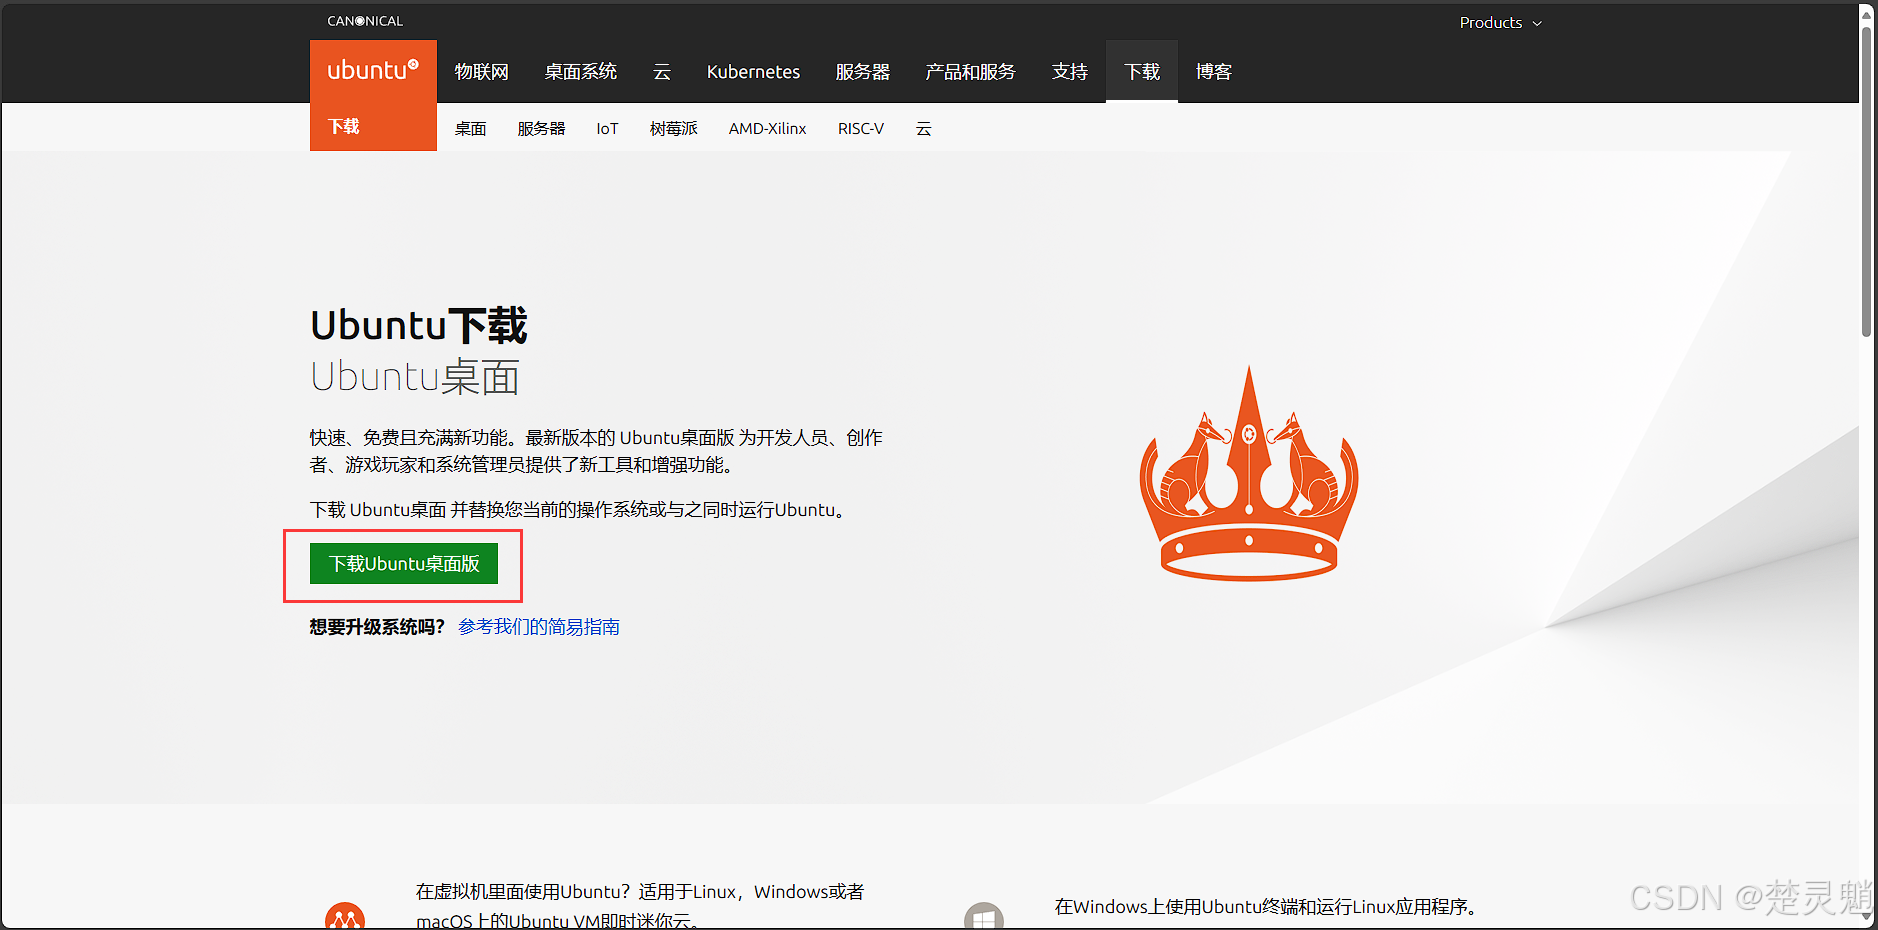Open the 云 item in the main navigation bar

[x=662, y=72]
